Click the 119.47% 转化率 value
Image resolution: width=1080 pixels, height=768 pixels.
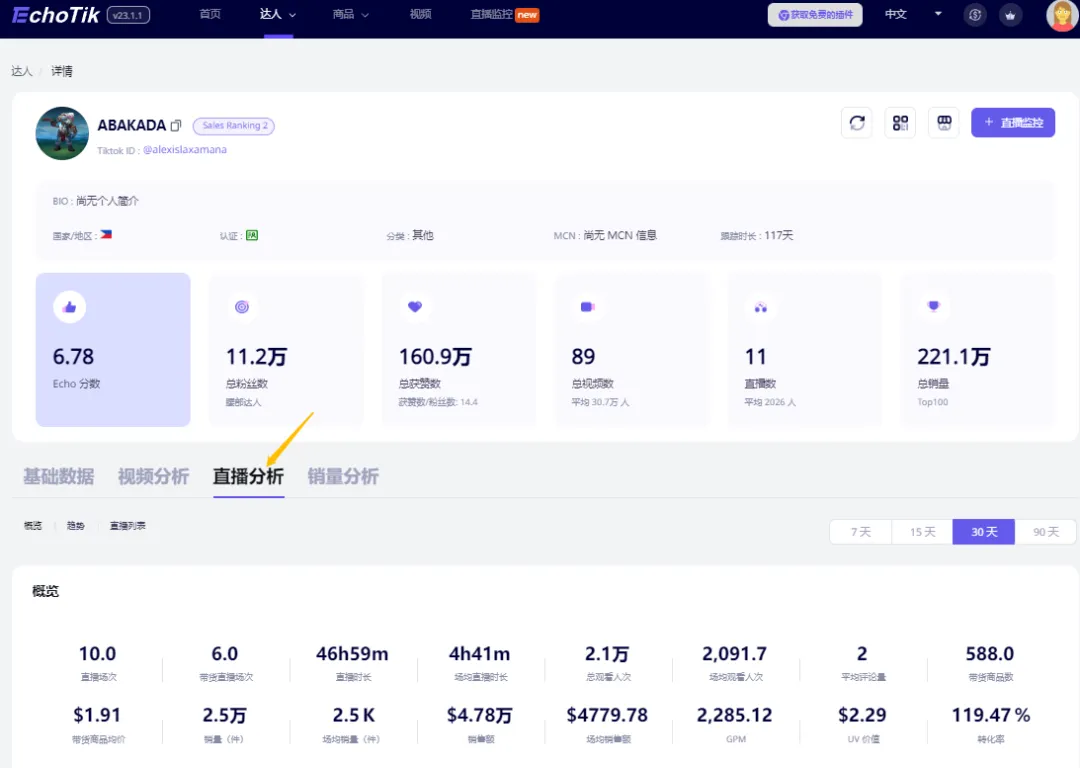pos(990,716)
